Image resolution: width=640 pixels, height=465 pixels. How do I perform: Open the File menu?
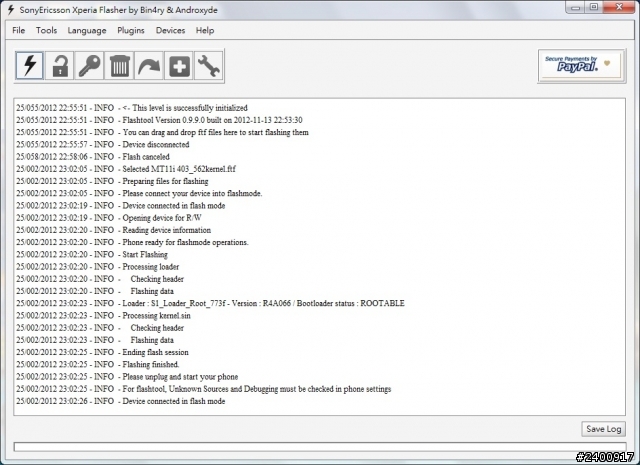[18, 31]
